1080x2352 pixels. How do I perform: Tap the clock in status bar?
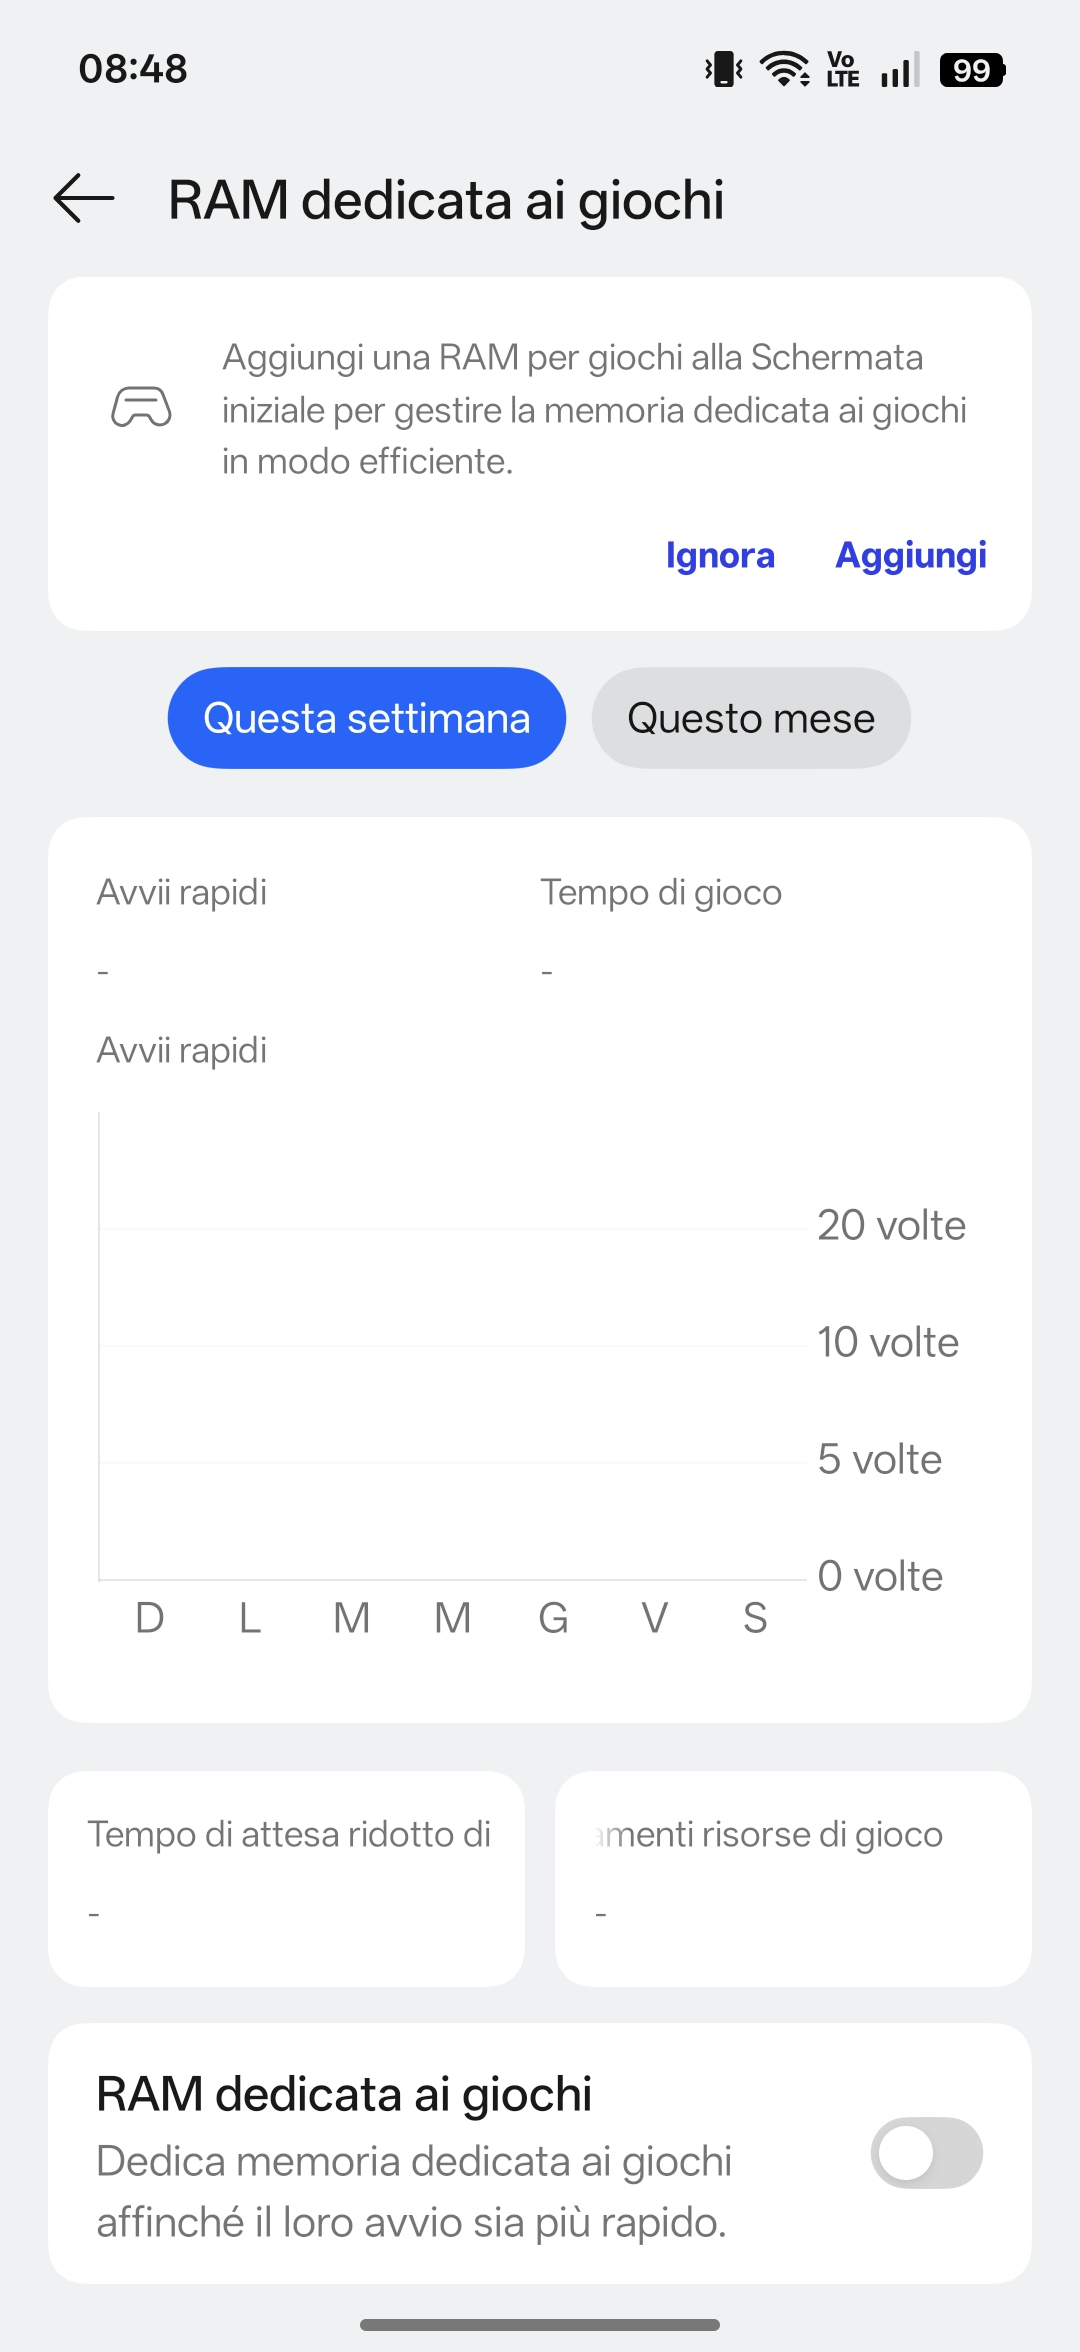[x=133, y=69]
